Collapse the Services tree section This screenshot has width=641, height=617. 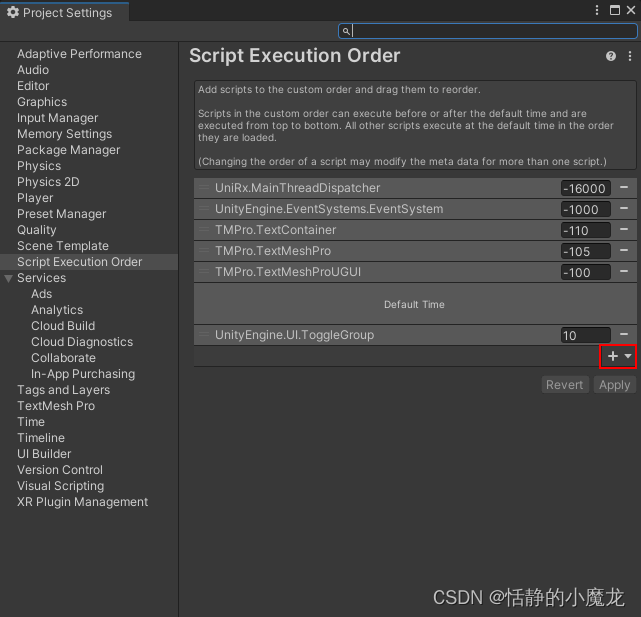pyautogui.click(x=9, y=278)
